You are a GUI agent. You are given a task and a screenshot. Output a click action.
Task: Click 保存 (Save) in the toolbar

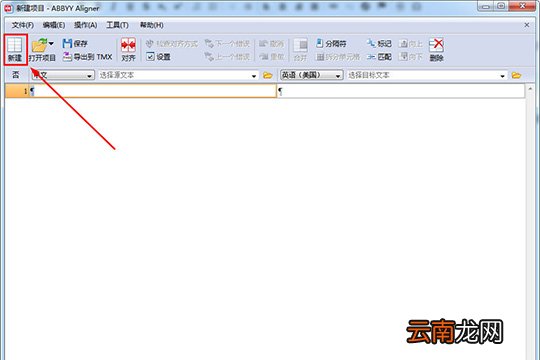click(75, 43)
